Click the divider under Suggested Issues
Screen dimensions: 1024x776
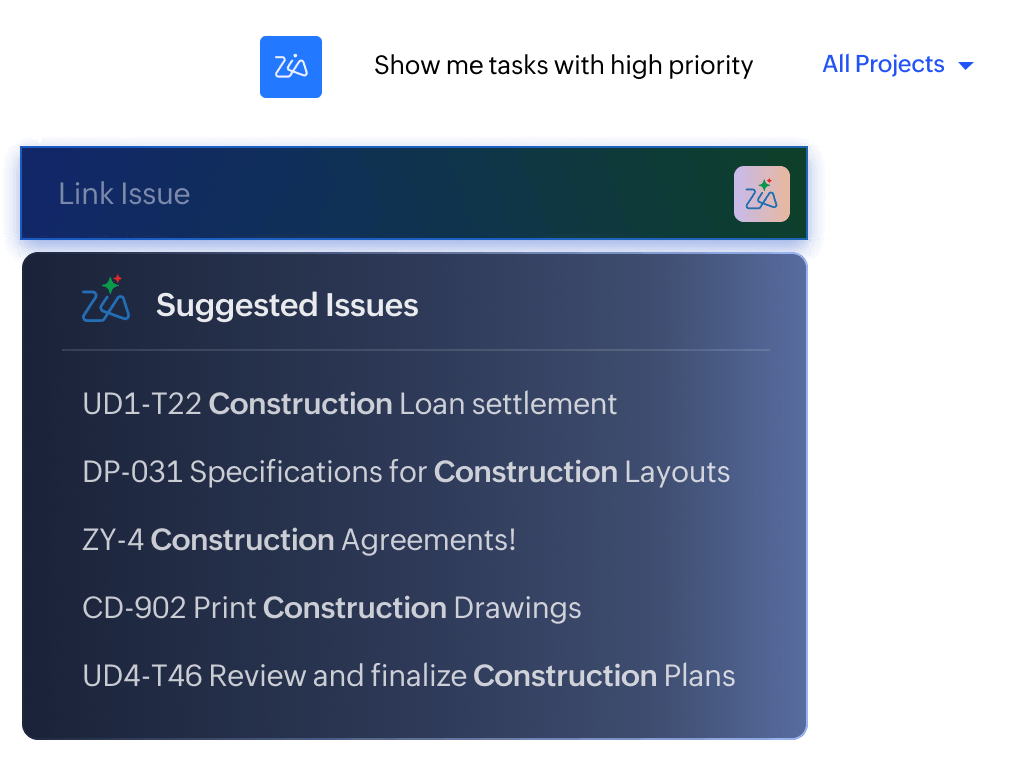pos(416,350)
